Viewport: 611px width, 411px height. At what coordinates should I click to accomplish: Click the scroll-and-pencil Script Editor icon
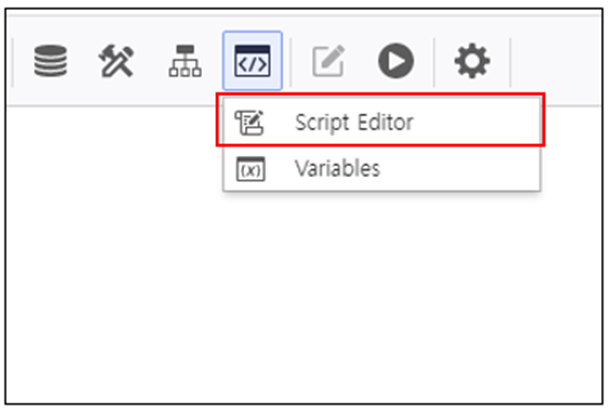click(249, 122)
